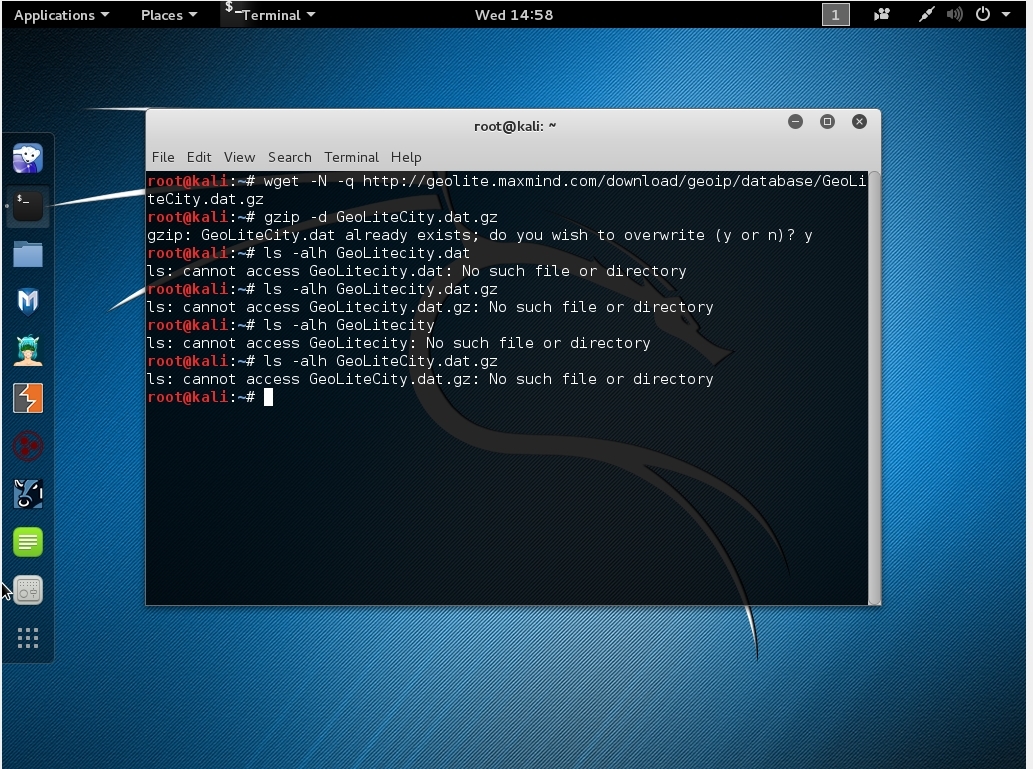
Task: Open the Help menu in terminal
Action: tap(406, 157)
